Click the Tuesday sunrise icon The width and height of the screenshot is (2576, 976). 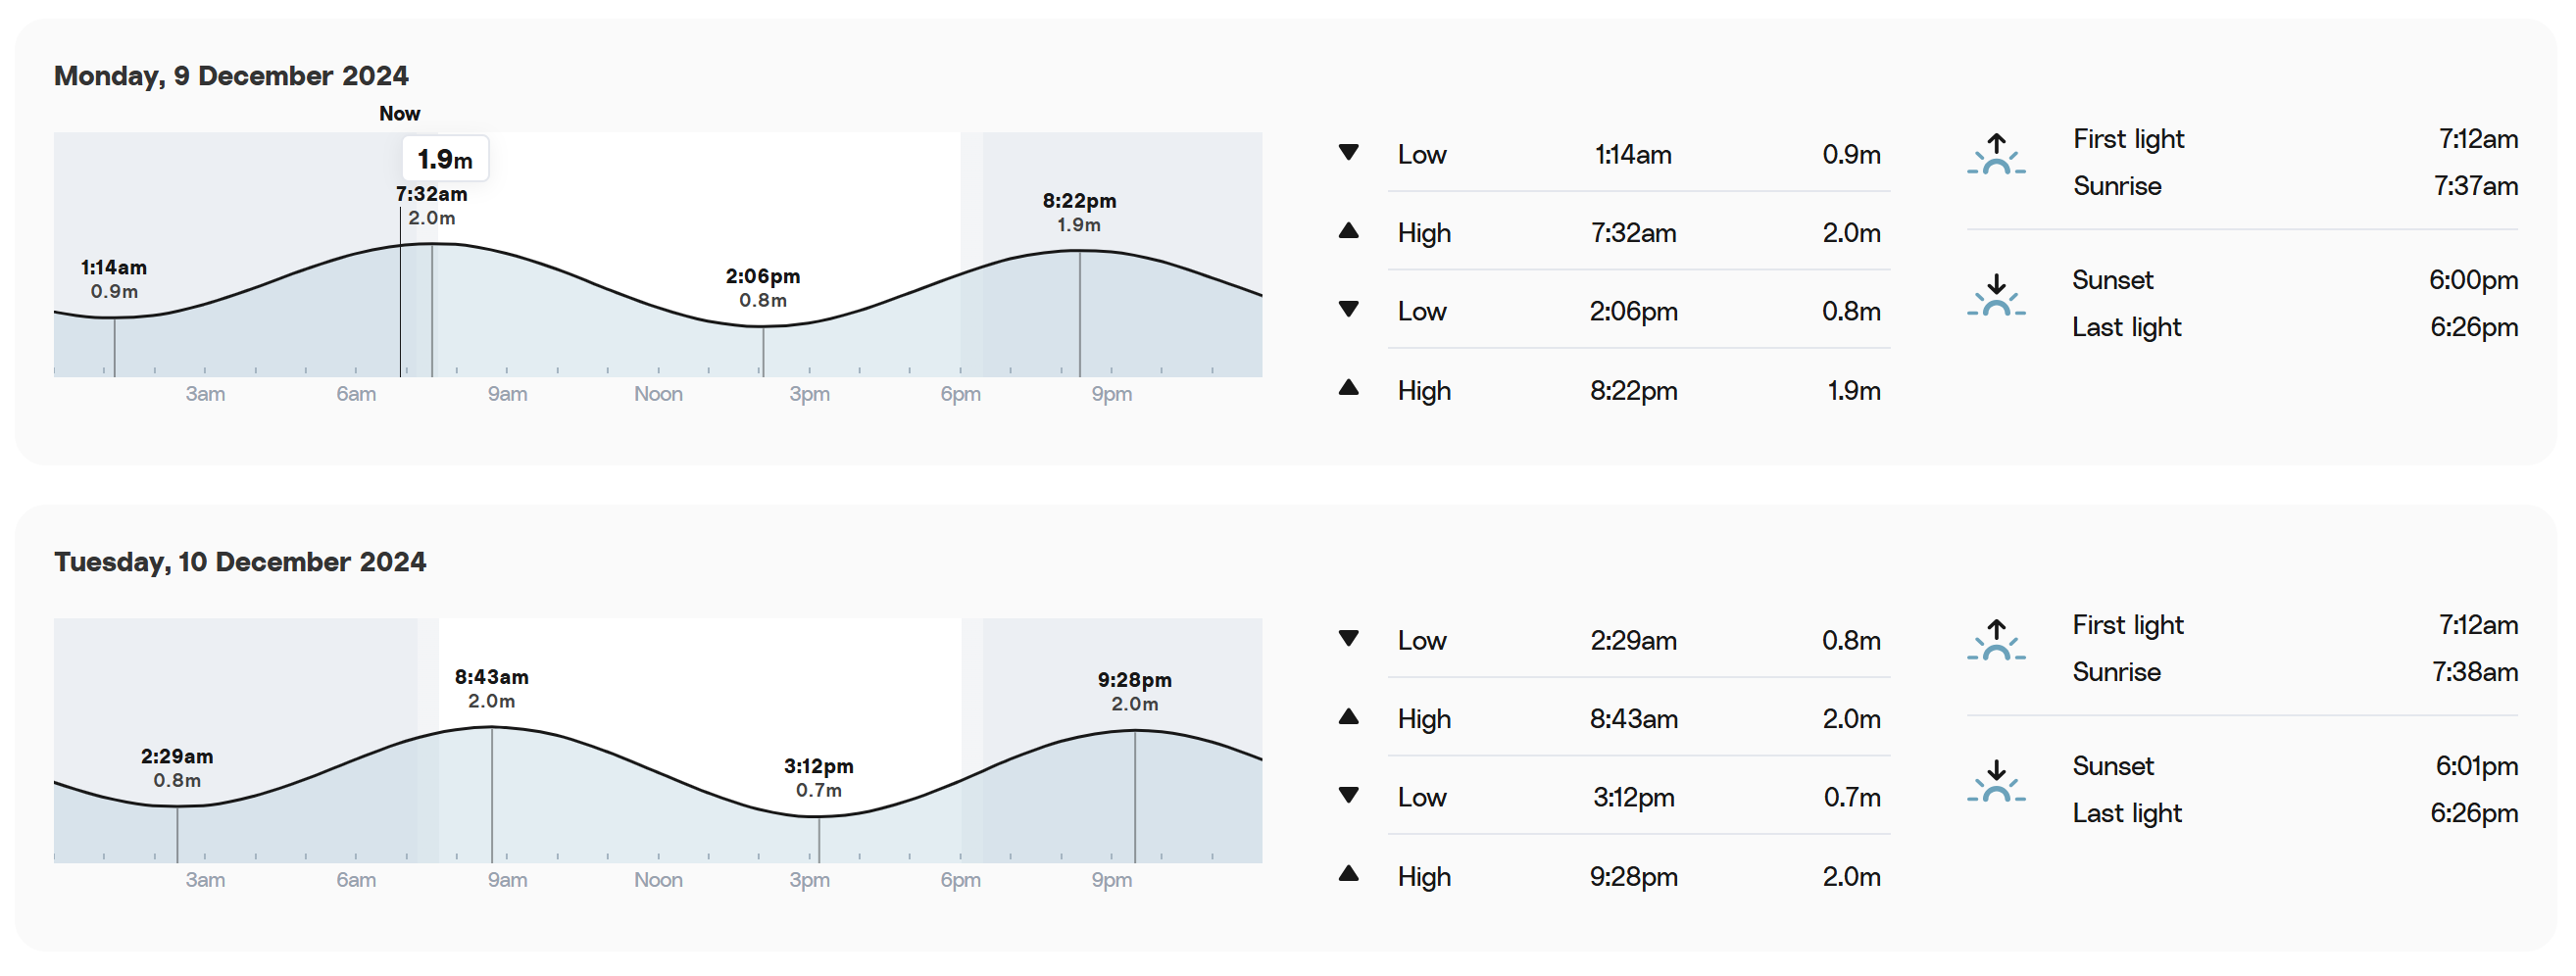point(1995,640)
